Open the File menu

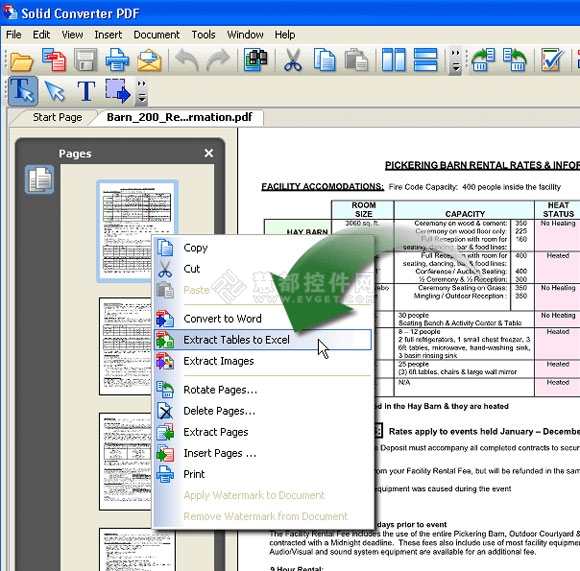point(14,35)
